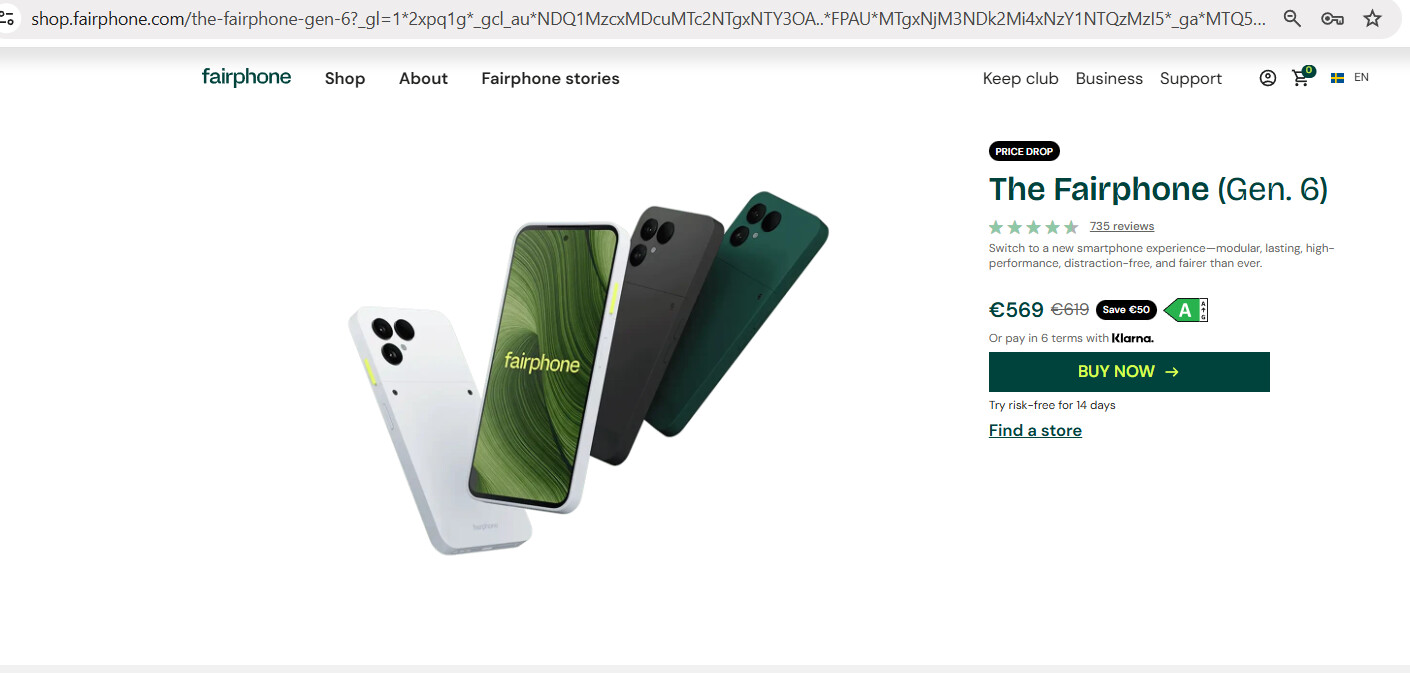Open the Business link
Screen dimensions: 1410x673
click(1109, 78)
